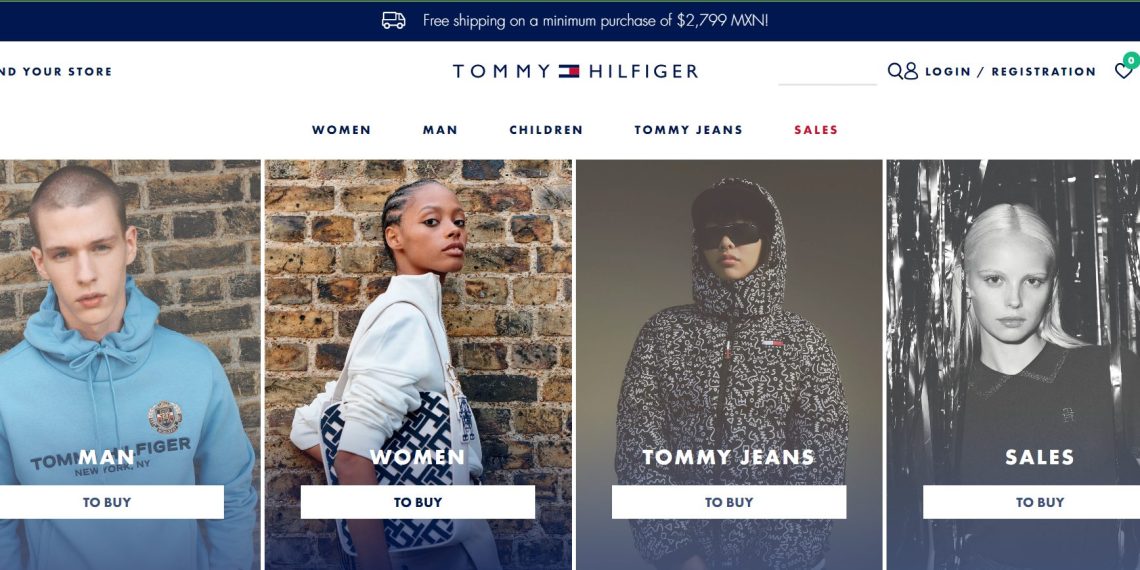Image resolution: width=1140 pixels, height=570 pixels.
Task: Select the Tommy Jeans hooded jacket image
Action: [729, 365]
